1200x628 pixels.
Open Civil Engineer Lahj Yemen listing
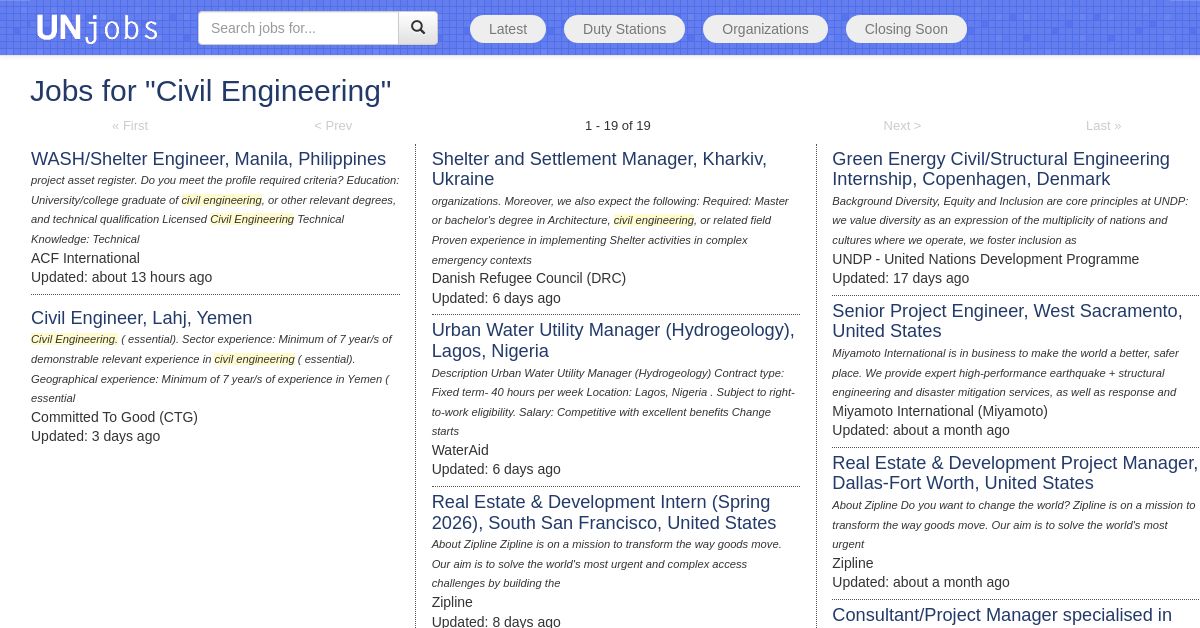click(141, 318)
